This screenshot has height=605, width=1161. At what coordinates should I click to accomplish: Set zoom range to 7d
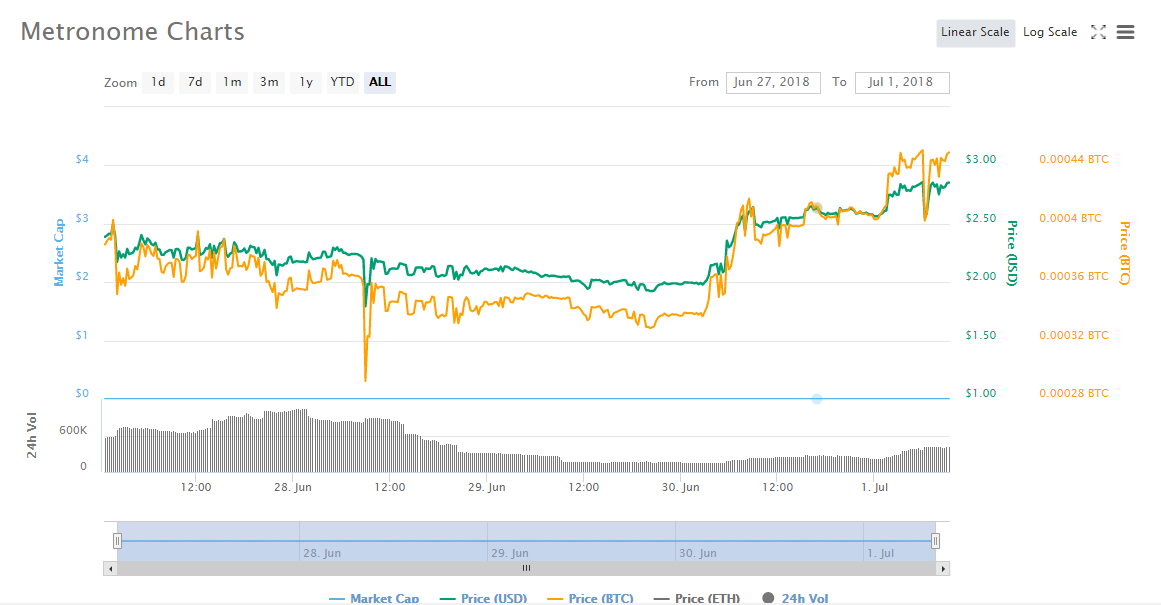coord(195,82)
